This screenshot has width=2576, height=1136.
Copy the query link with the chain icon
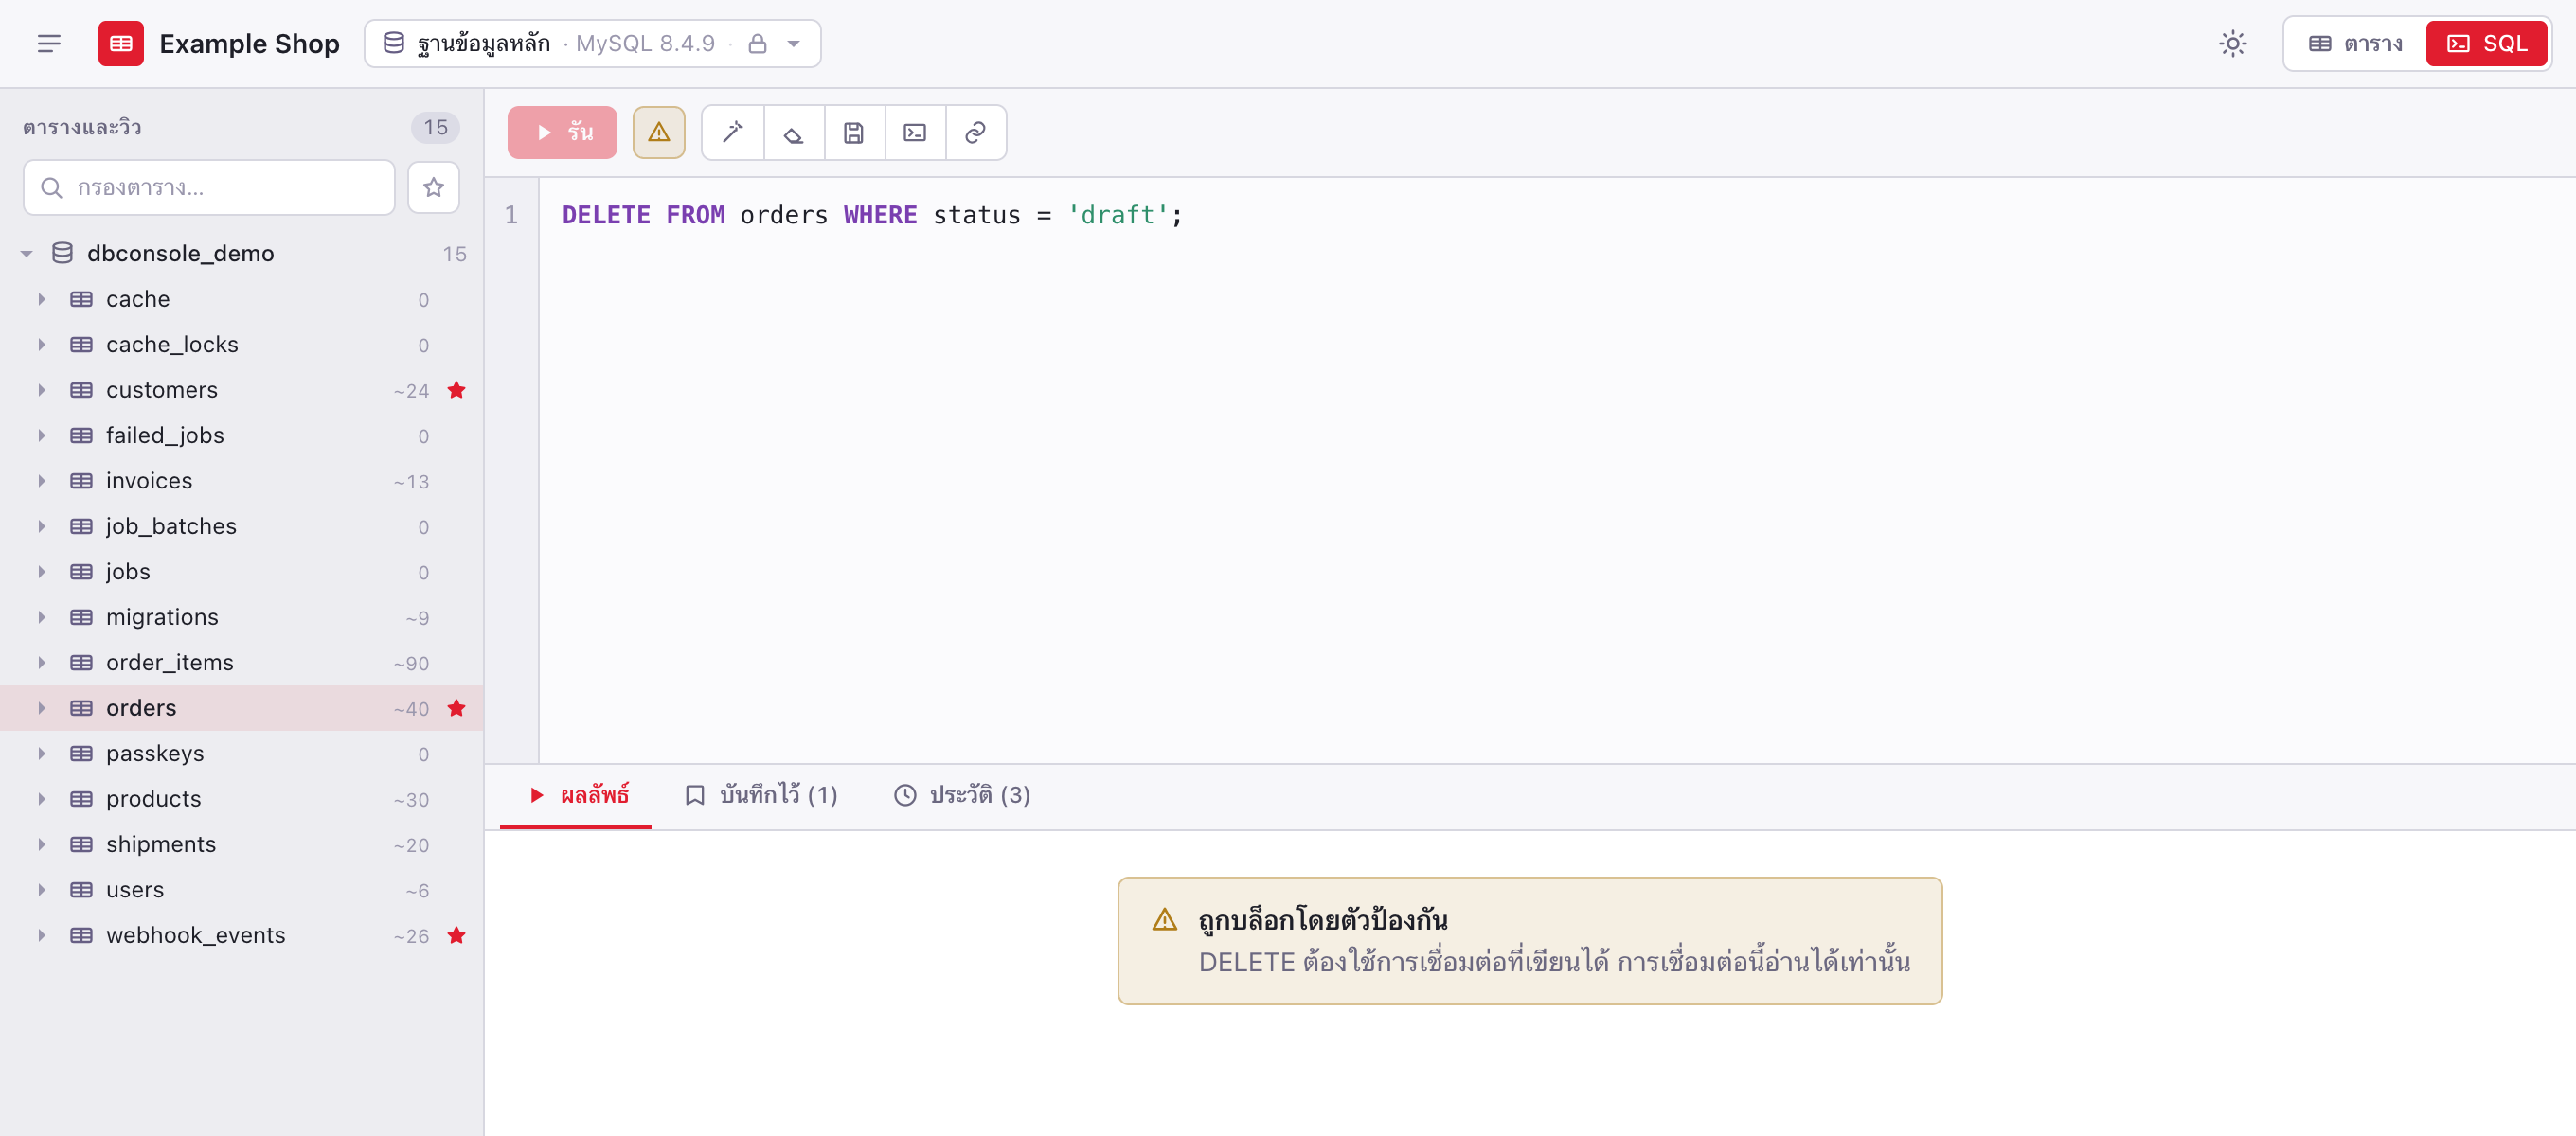point(975,132)
